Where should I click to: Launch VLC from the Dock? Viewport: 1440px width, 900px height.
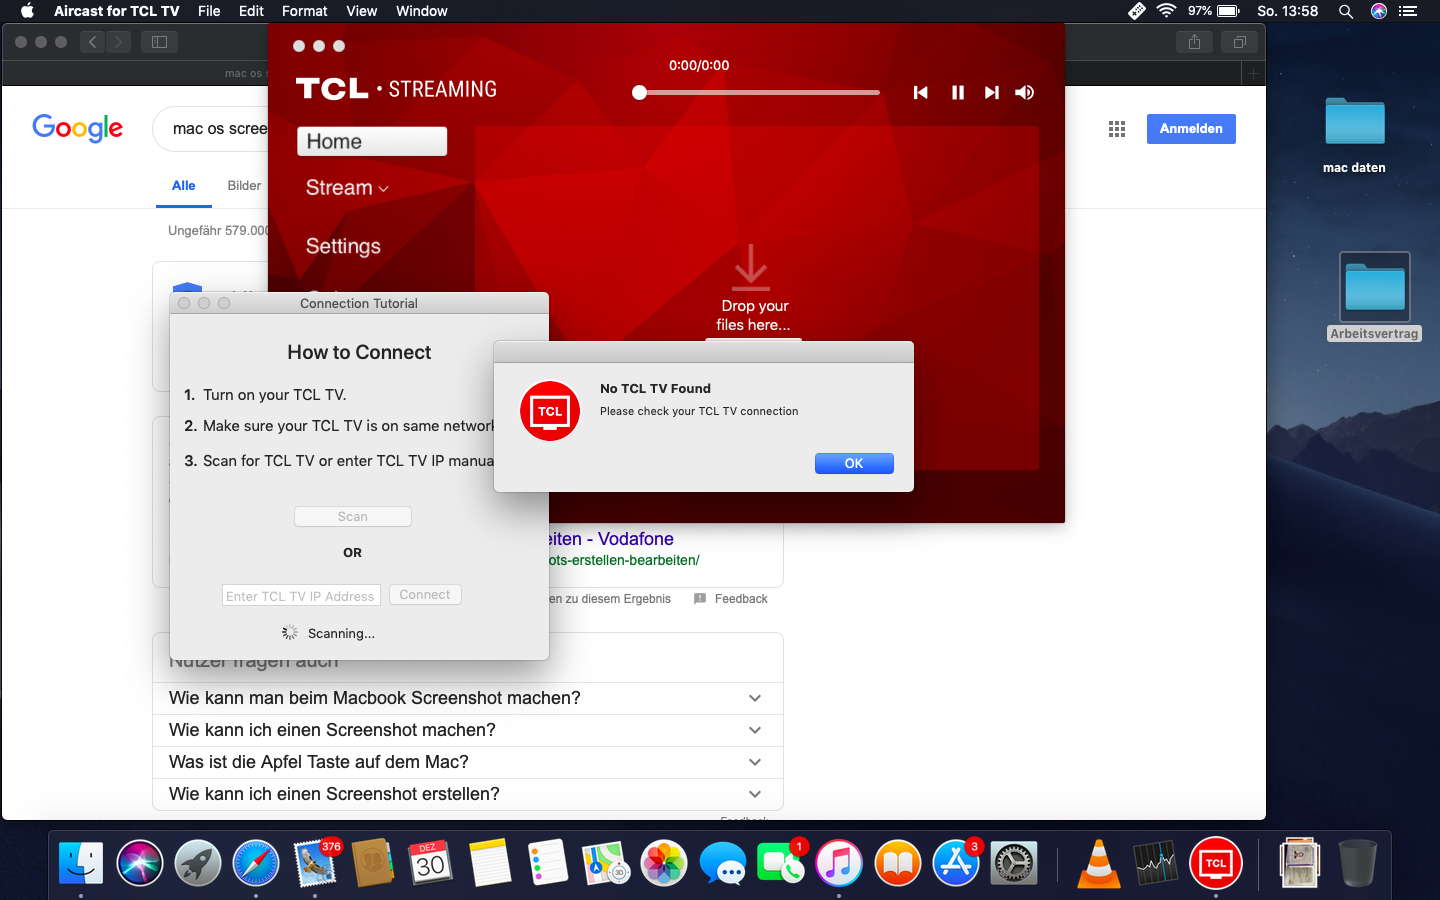click(1099, 863)
